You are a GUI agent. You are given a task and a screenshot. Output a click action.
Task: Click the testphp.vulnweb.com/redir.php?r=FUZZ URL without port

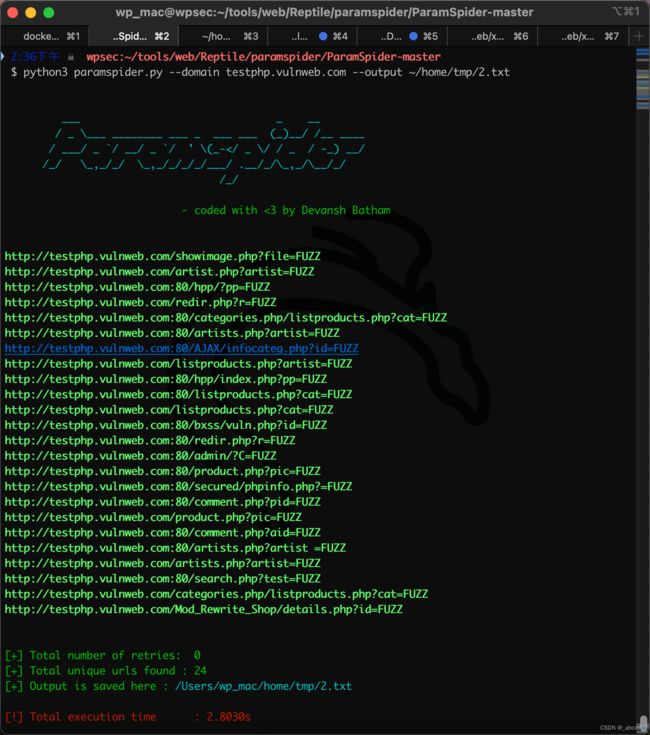(x=141, y=302)
